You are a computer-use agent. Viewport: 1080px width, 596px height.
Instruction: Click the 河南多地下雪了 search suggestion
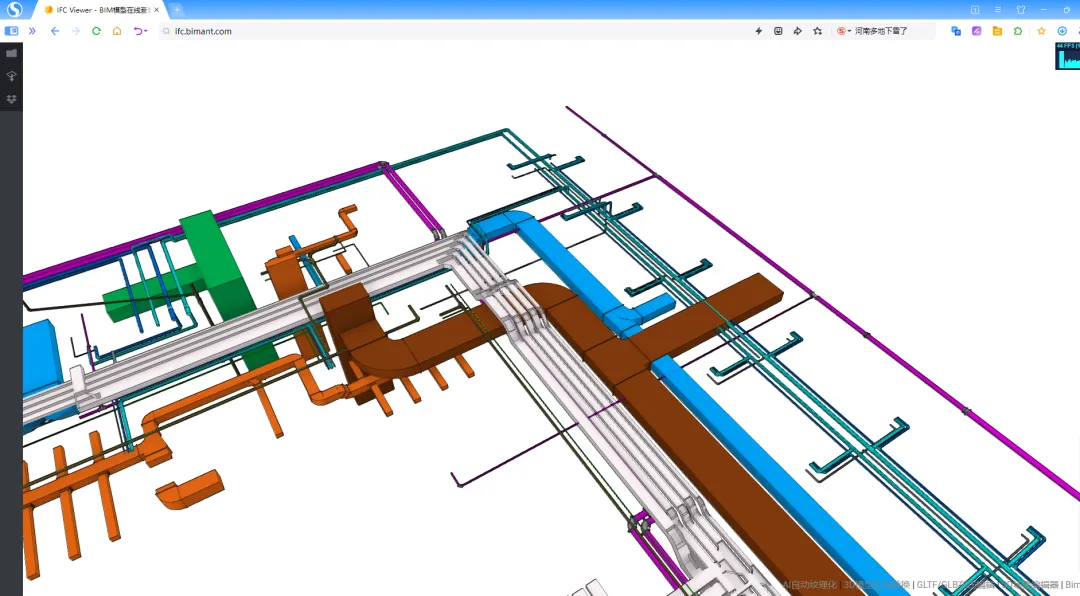(x=881, y=31)
